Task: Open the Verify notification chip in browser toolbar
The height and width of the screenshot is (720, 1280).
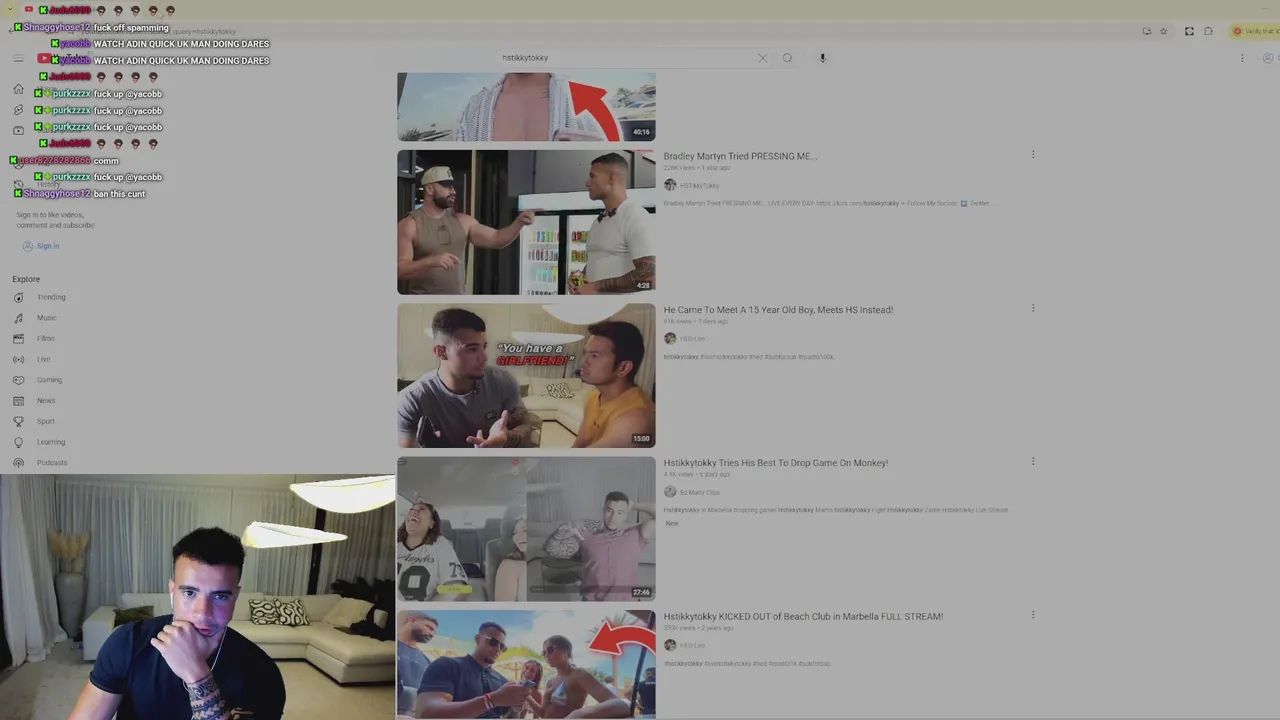Action: pyautogui.click(x=1255, y=31)
